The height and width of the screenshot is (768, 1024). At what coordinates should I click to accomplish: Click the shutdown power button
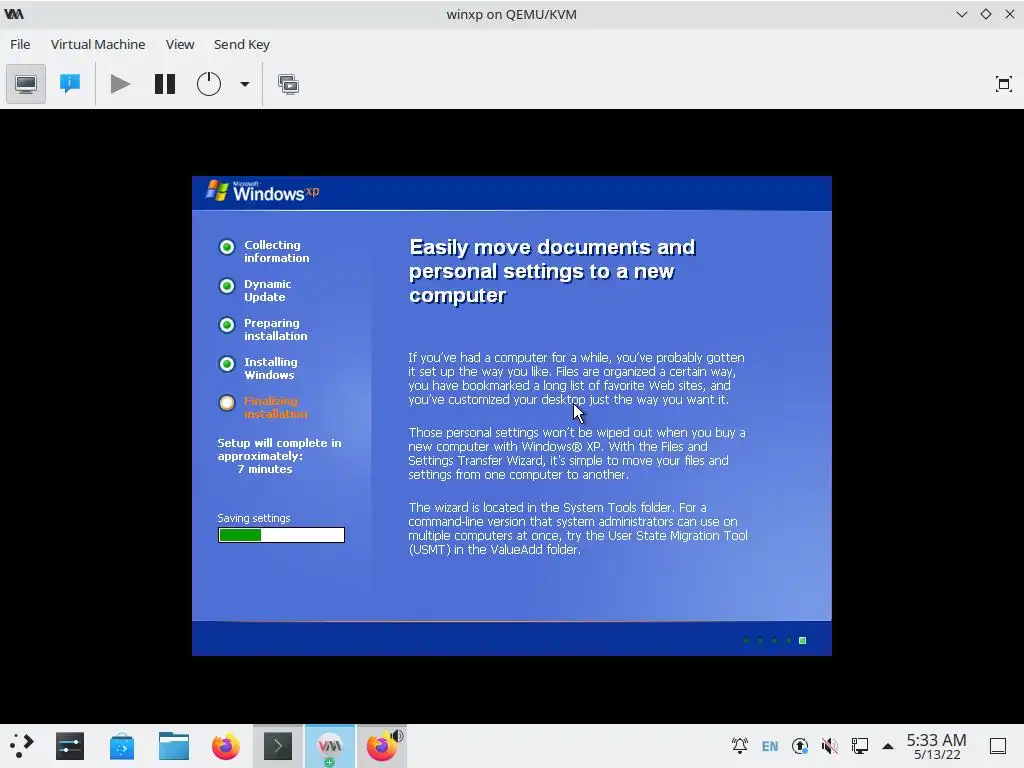pos(209,84)
